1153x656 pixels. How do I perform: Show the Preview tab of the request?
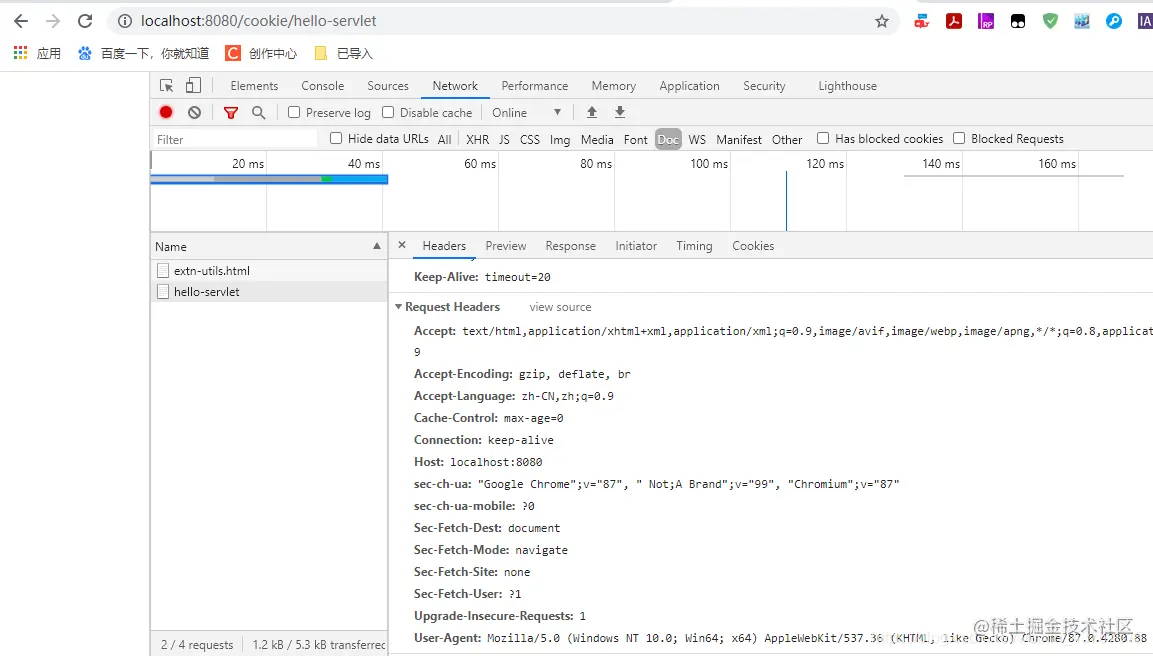click(506, 246)
